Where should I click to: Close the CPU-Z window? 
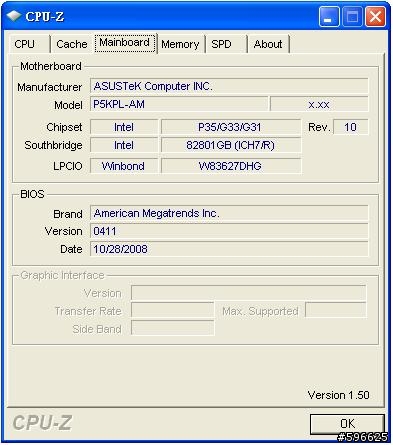pyautogui.click(x=375, y=16)
